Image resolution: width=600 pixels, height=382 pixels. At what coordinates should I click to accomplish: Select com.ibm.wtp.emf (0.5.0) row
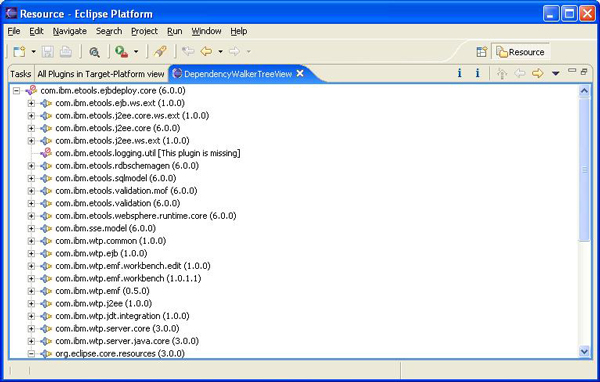[102, 291]
